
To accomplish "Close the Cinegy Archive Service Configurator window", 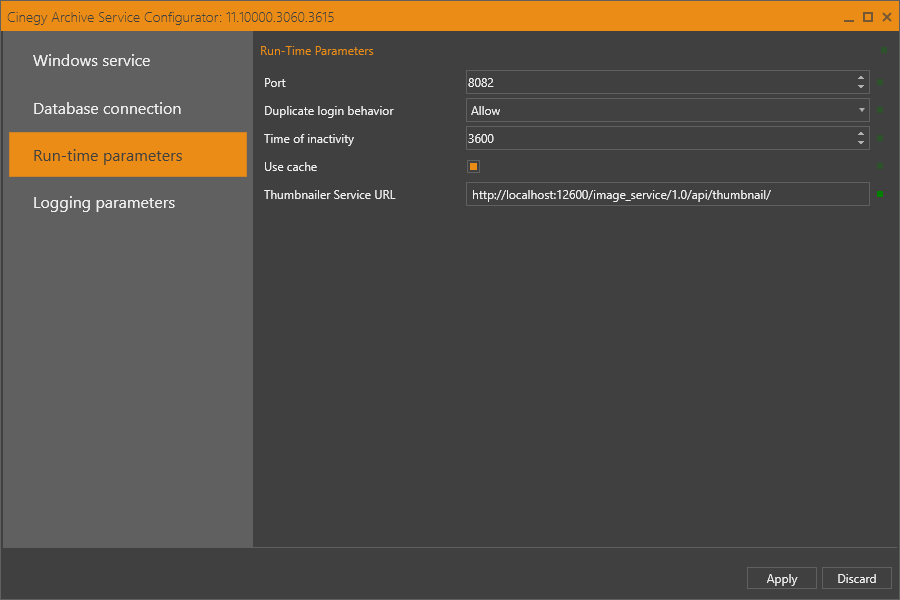I will [887, 17].
